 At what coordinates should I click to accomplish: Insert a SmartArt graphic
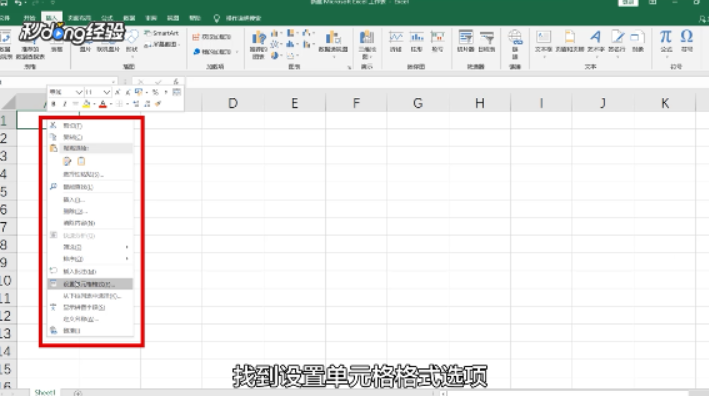coord(161,33)
